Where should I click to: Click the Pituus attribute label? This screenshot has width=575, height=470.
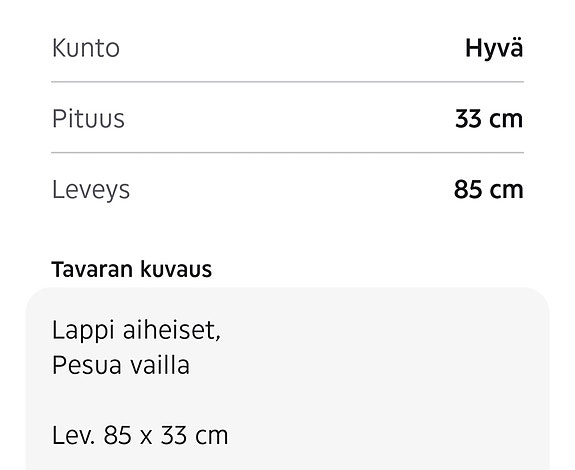coord(88,119)
